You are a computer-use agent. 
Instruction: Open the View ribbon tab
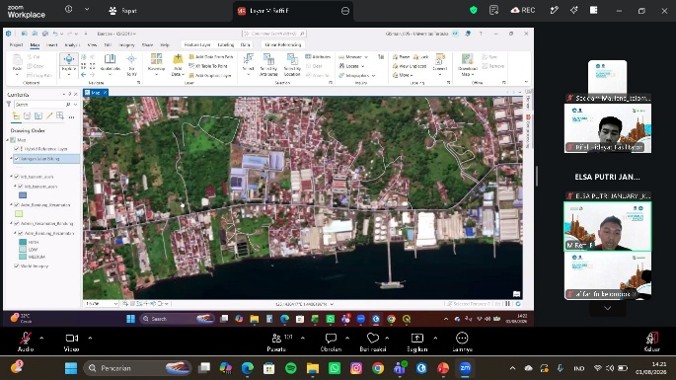(x=92, y=44)
